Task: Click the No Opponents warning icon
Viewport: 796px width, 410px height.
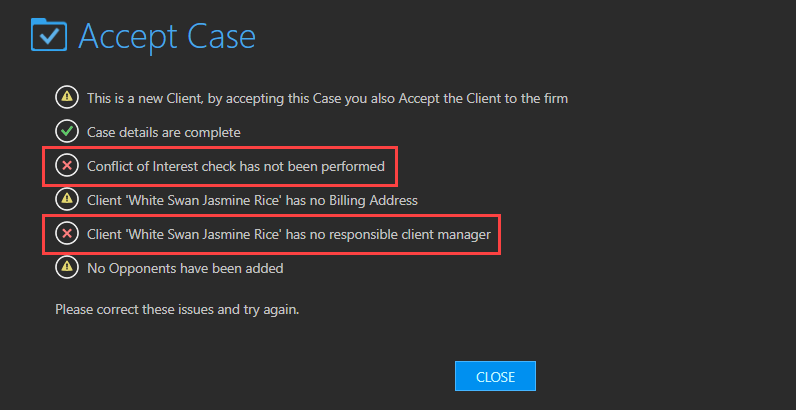Action: coord(67,267)
